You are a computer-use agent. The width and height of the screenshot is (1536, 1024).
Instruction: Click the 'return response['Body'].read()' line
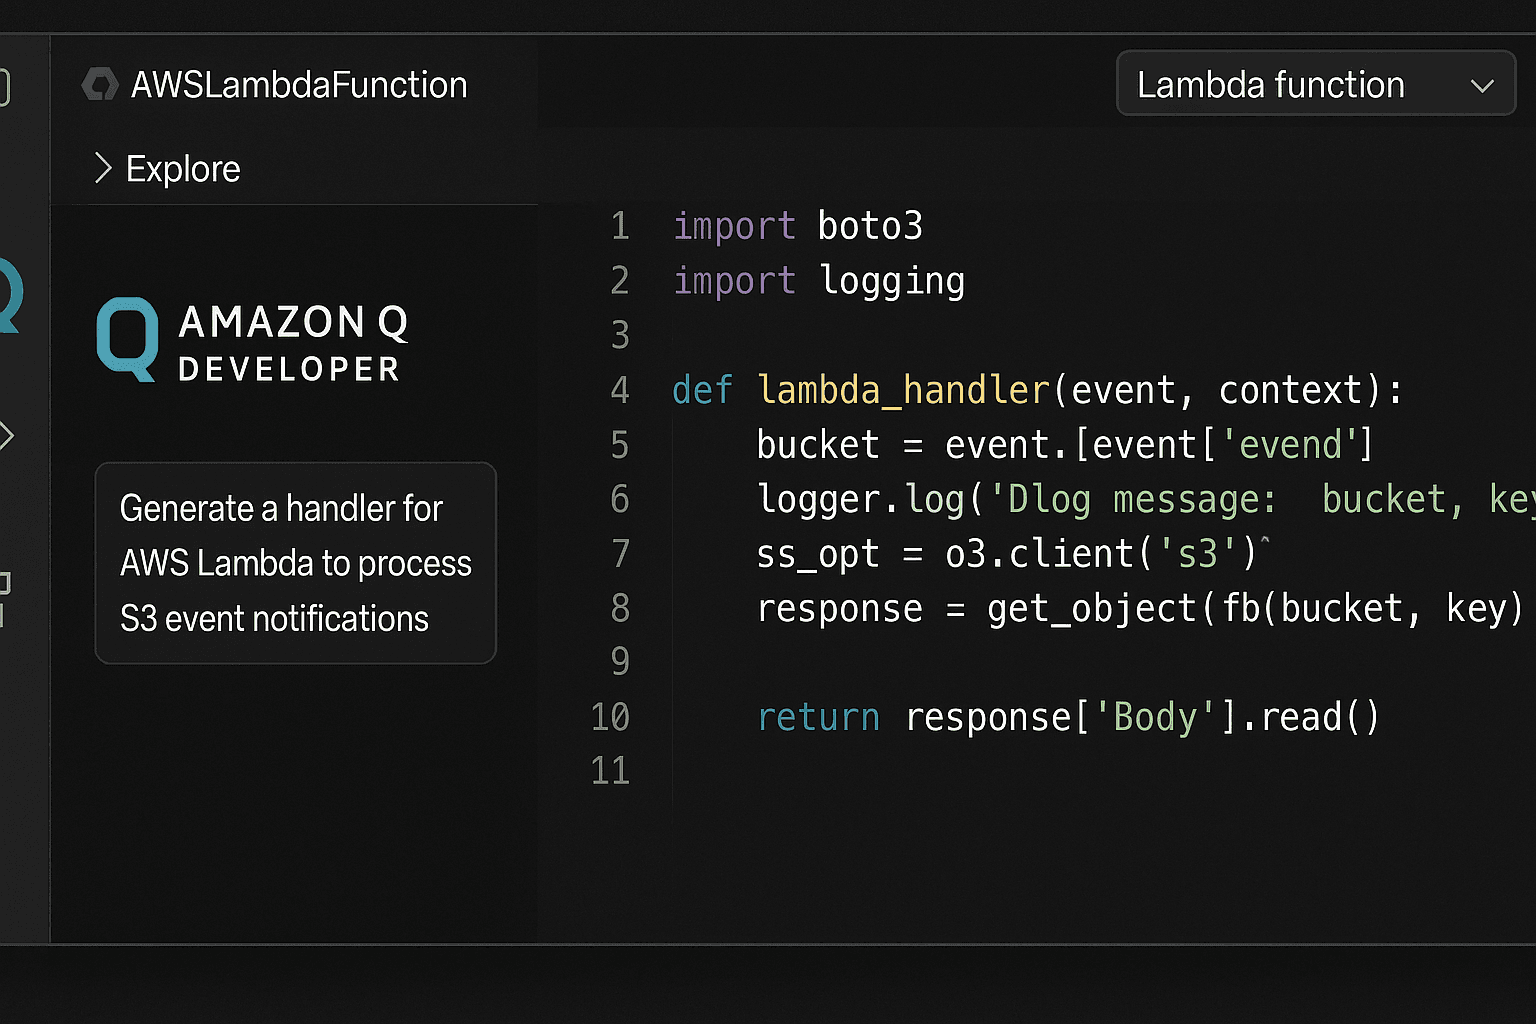[1068, 717]
